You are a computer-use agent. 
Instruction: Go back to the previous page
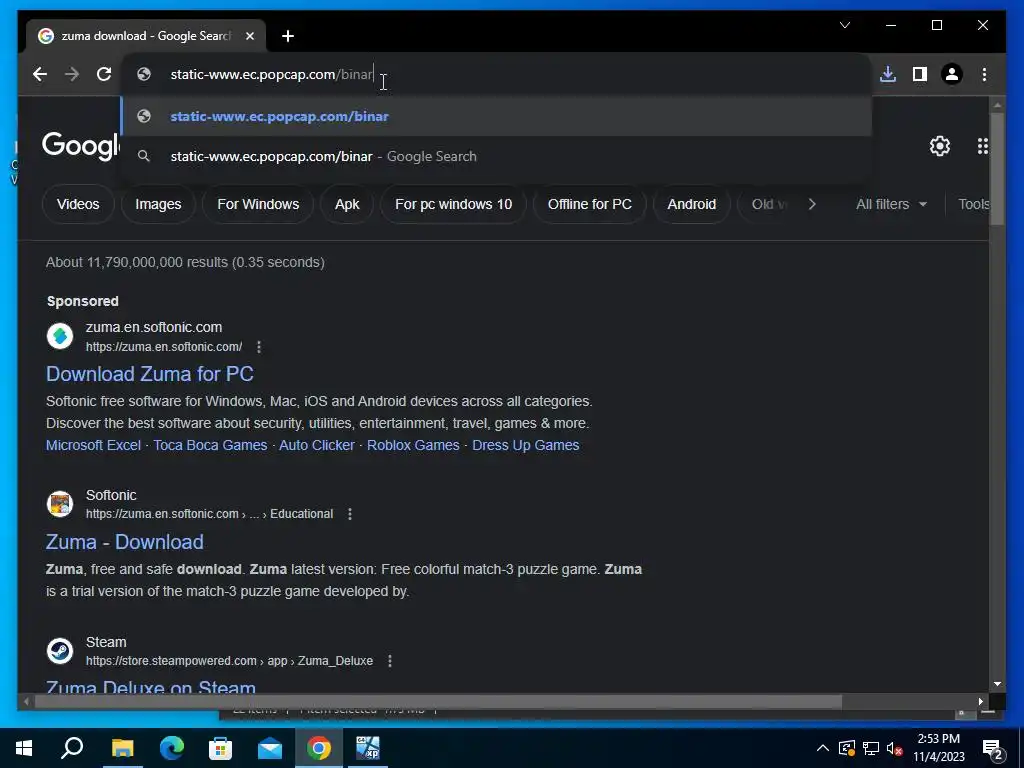coord(40,74)
